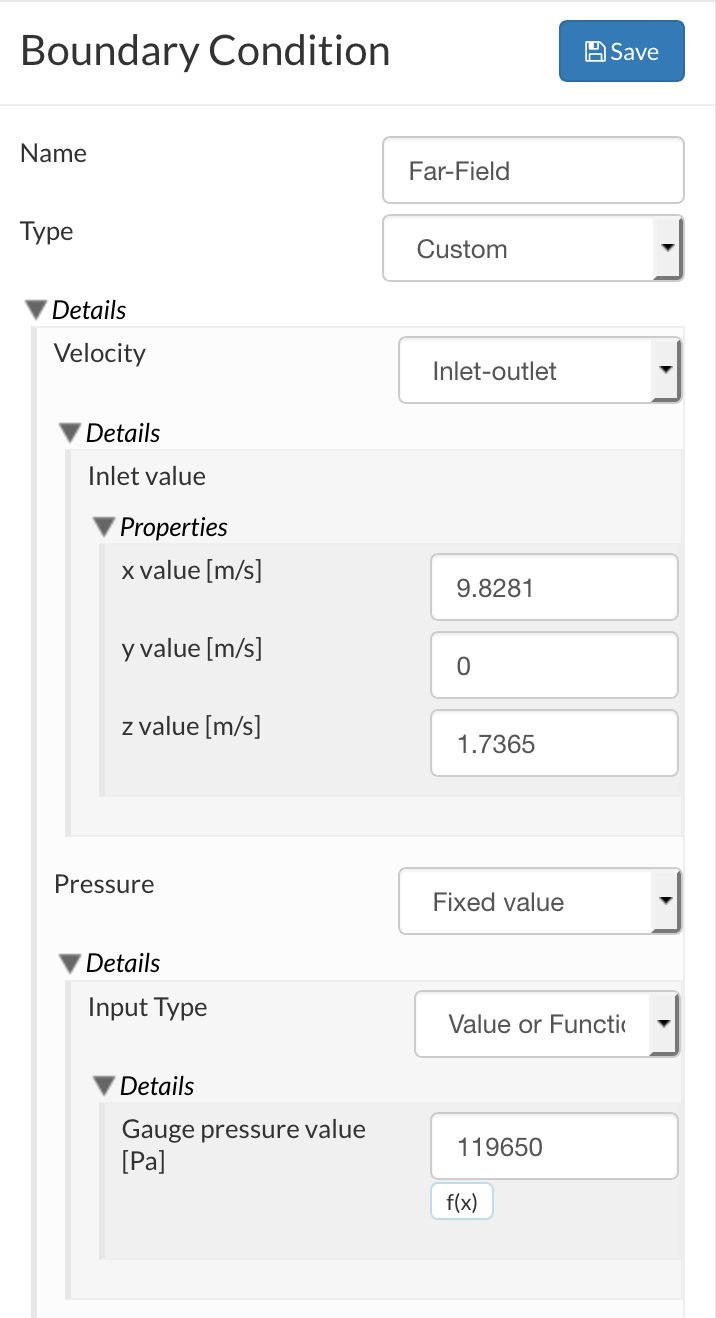Viewport: 716px width, 1318px height.
Task: Click the arrow on the Pressure dropdown
Action: tap(665, 902)
